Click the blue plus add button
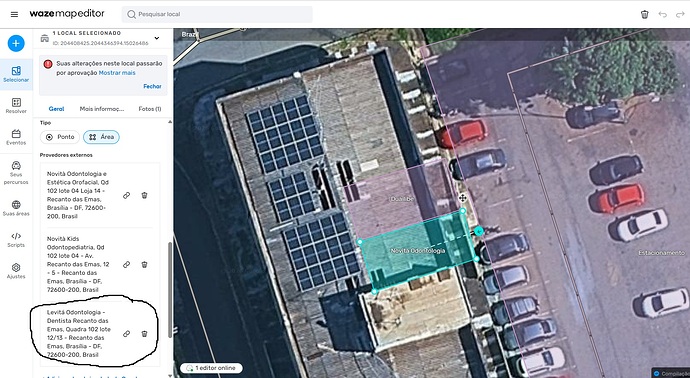Image resolution: width=690 pixels, height=378 pixels. pos(16,43)
